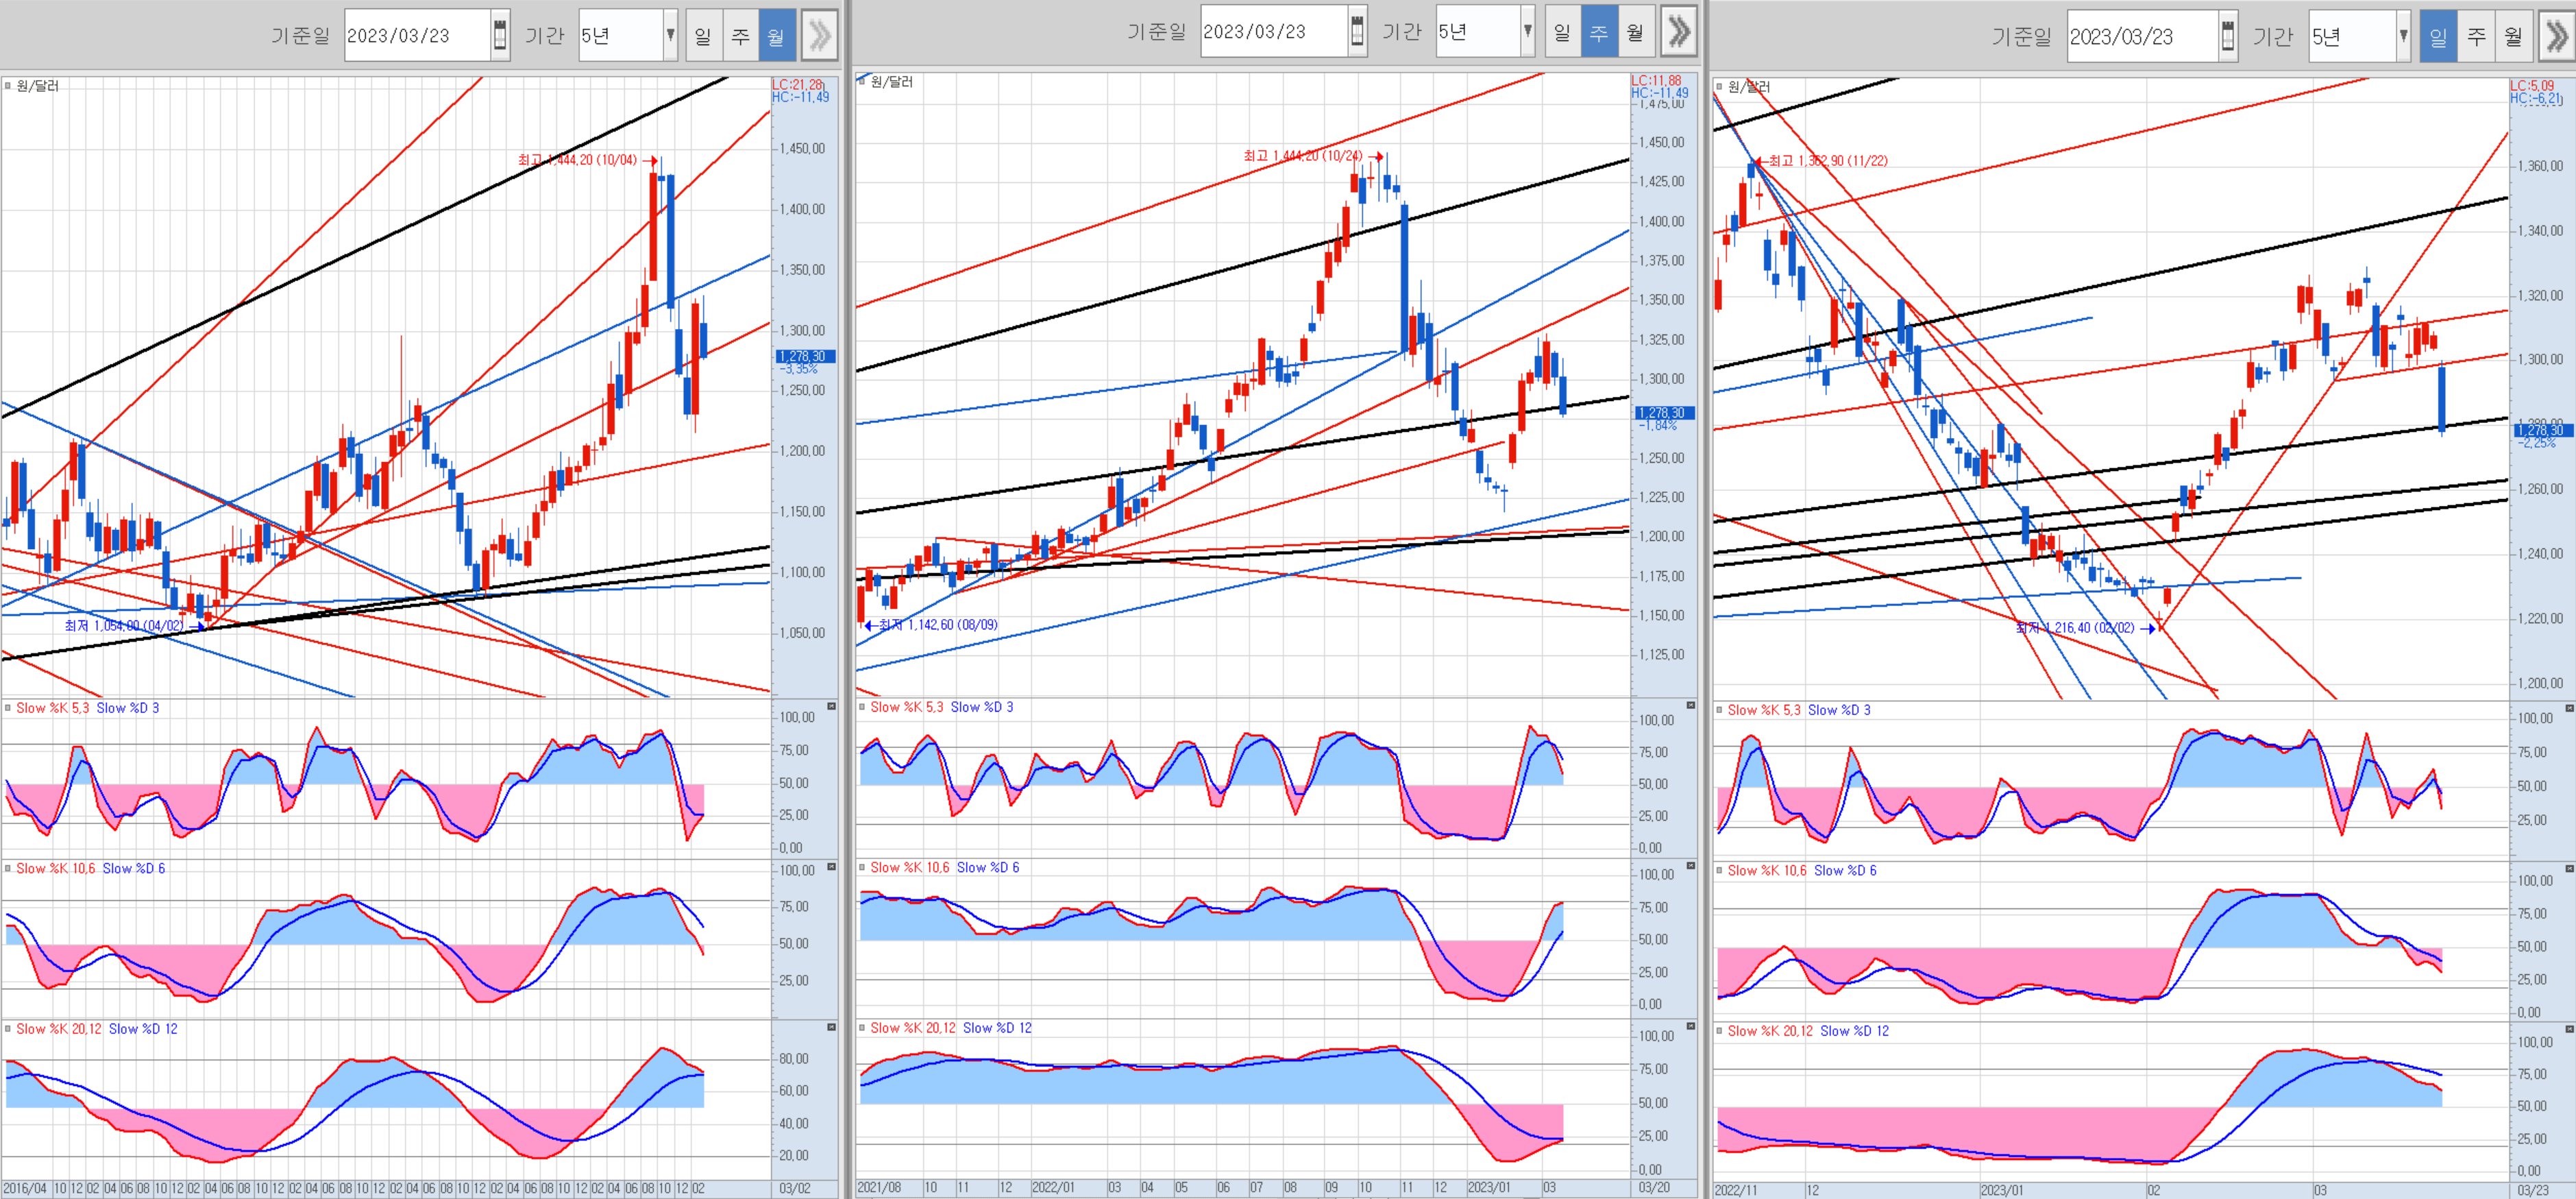The width and height of the screenshot is (2576, 1199).
Task: Select 일 (daily) period in left chart
Action: click(703, 36)
